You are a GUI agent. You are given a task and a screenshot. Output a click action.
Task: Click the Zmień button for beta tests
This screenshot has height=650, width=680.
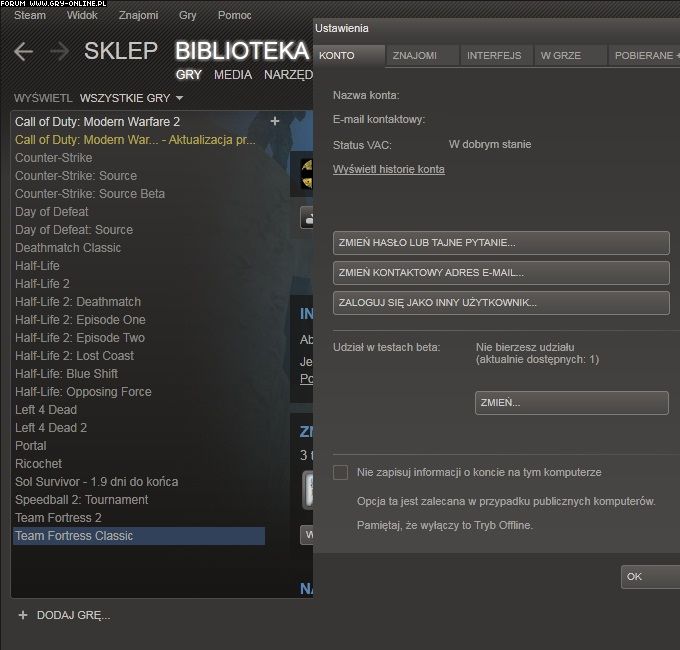(x=572, y=403)
